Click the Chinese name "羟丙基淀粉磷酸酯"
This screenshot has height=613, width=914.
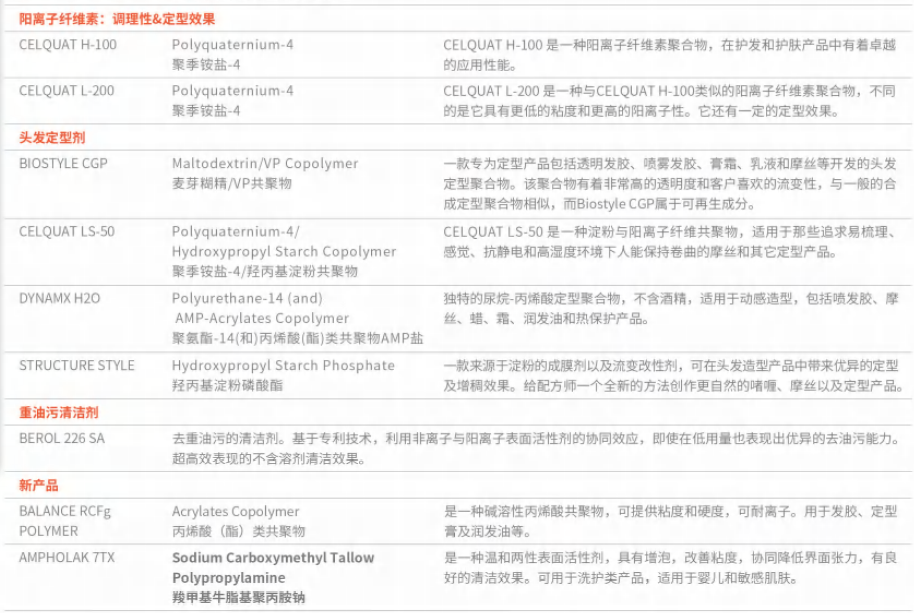tap(227, 386)
